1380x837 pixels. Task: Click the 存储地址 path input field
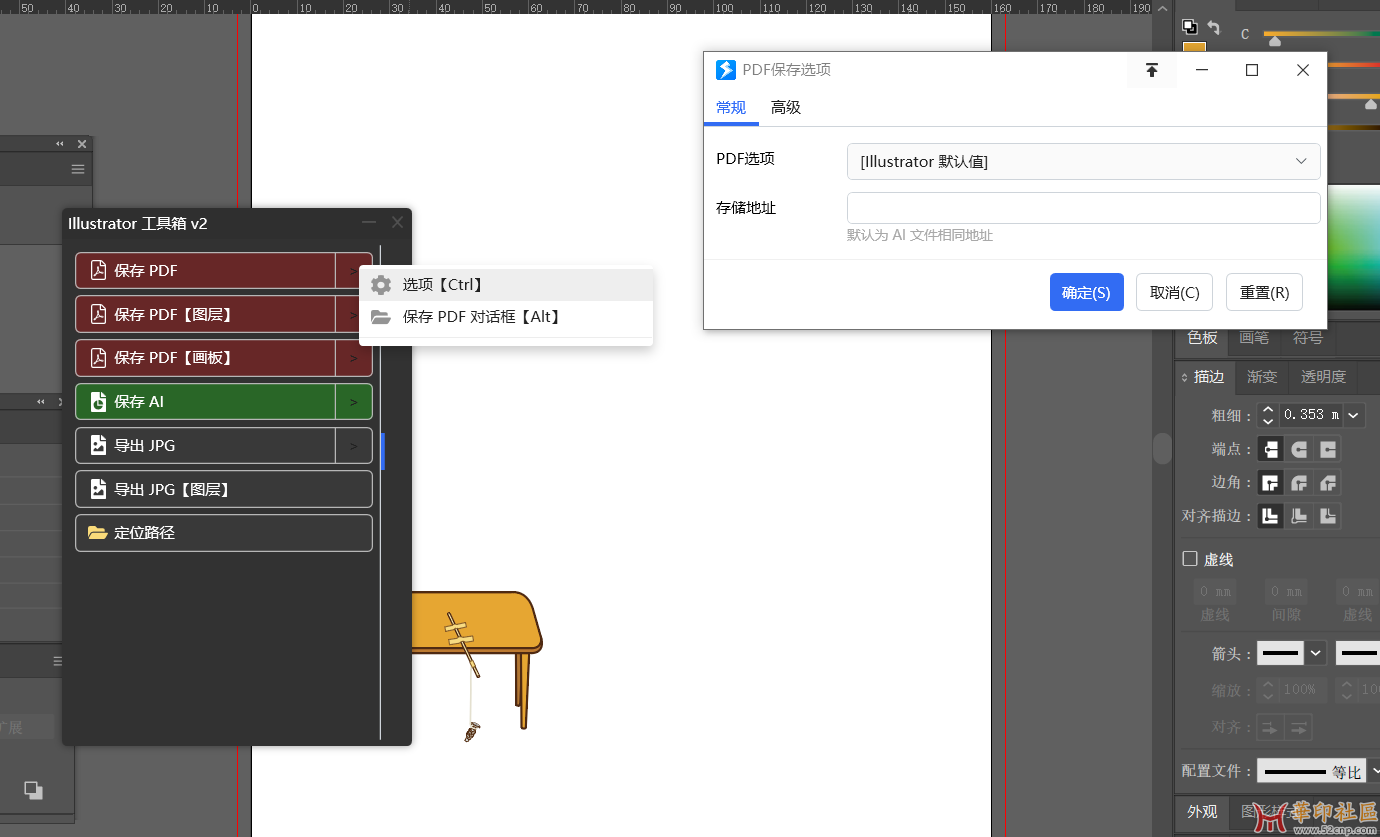click(1083, 208)
